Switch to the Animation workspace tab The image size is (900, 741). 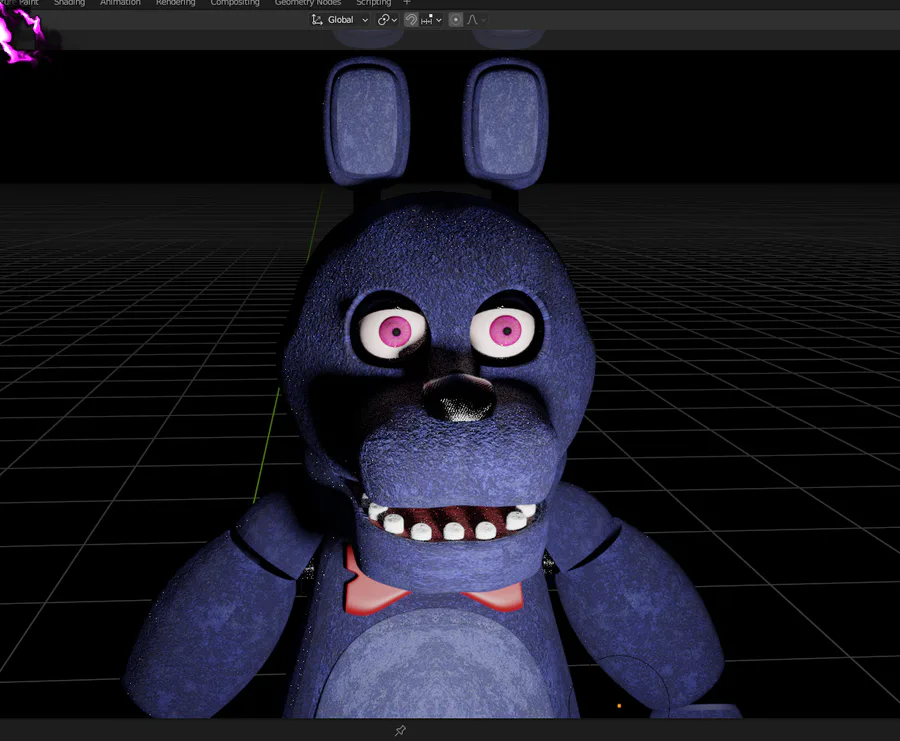(x=120, y=3)
